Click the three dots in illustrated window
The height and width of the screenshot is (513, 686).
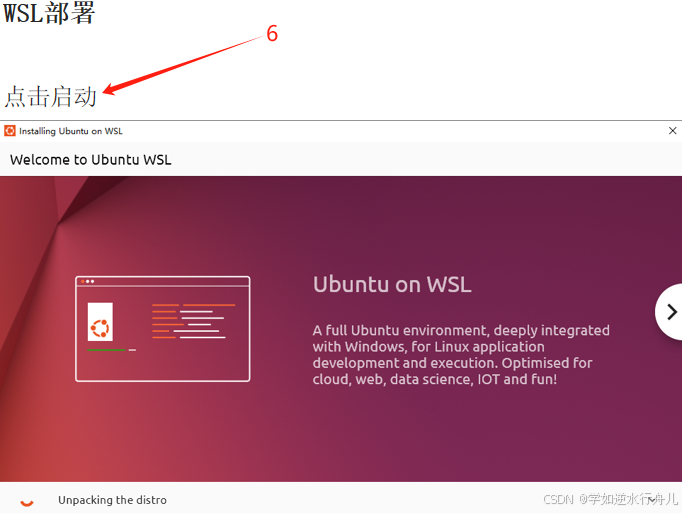(88, 281)
